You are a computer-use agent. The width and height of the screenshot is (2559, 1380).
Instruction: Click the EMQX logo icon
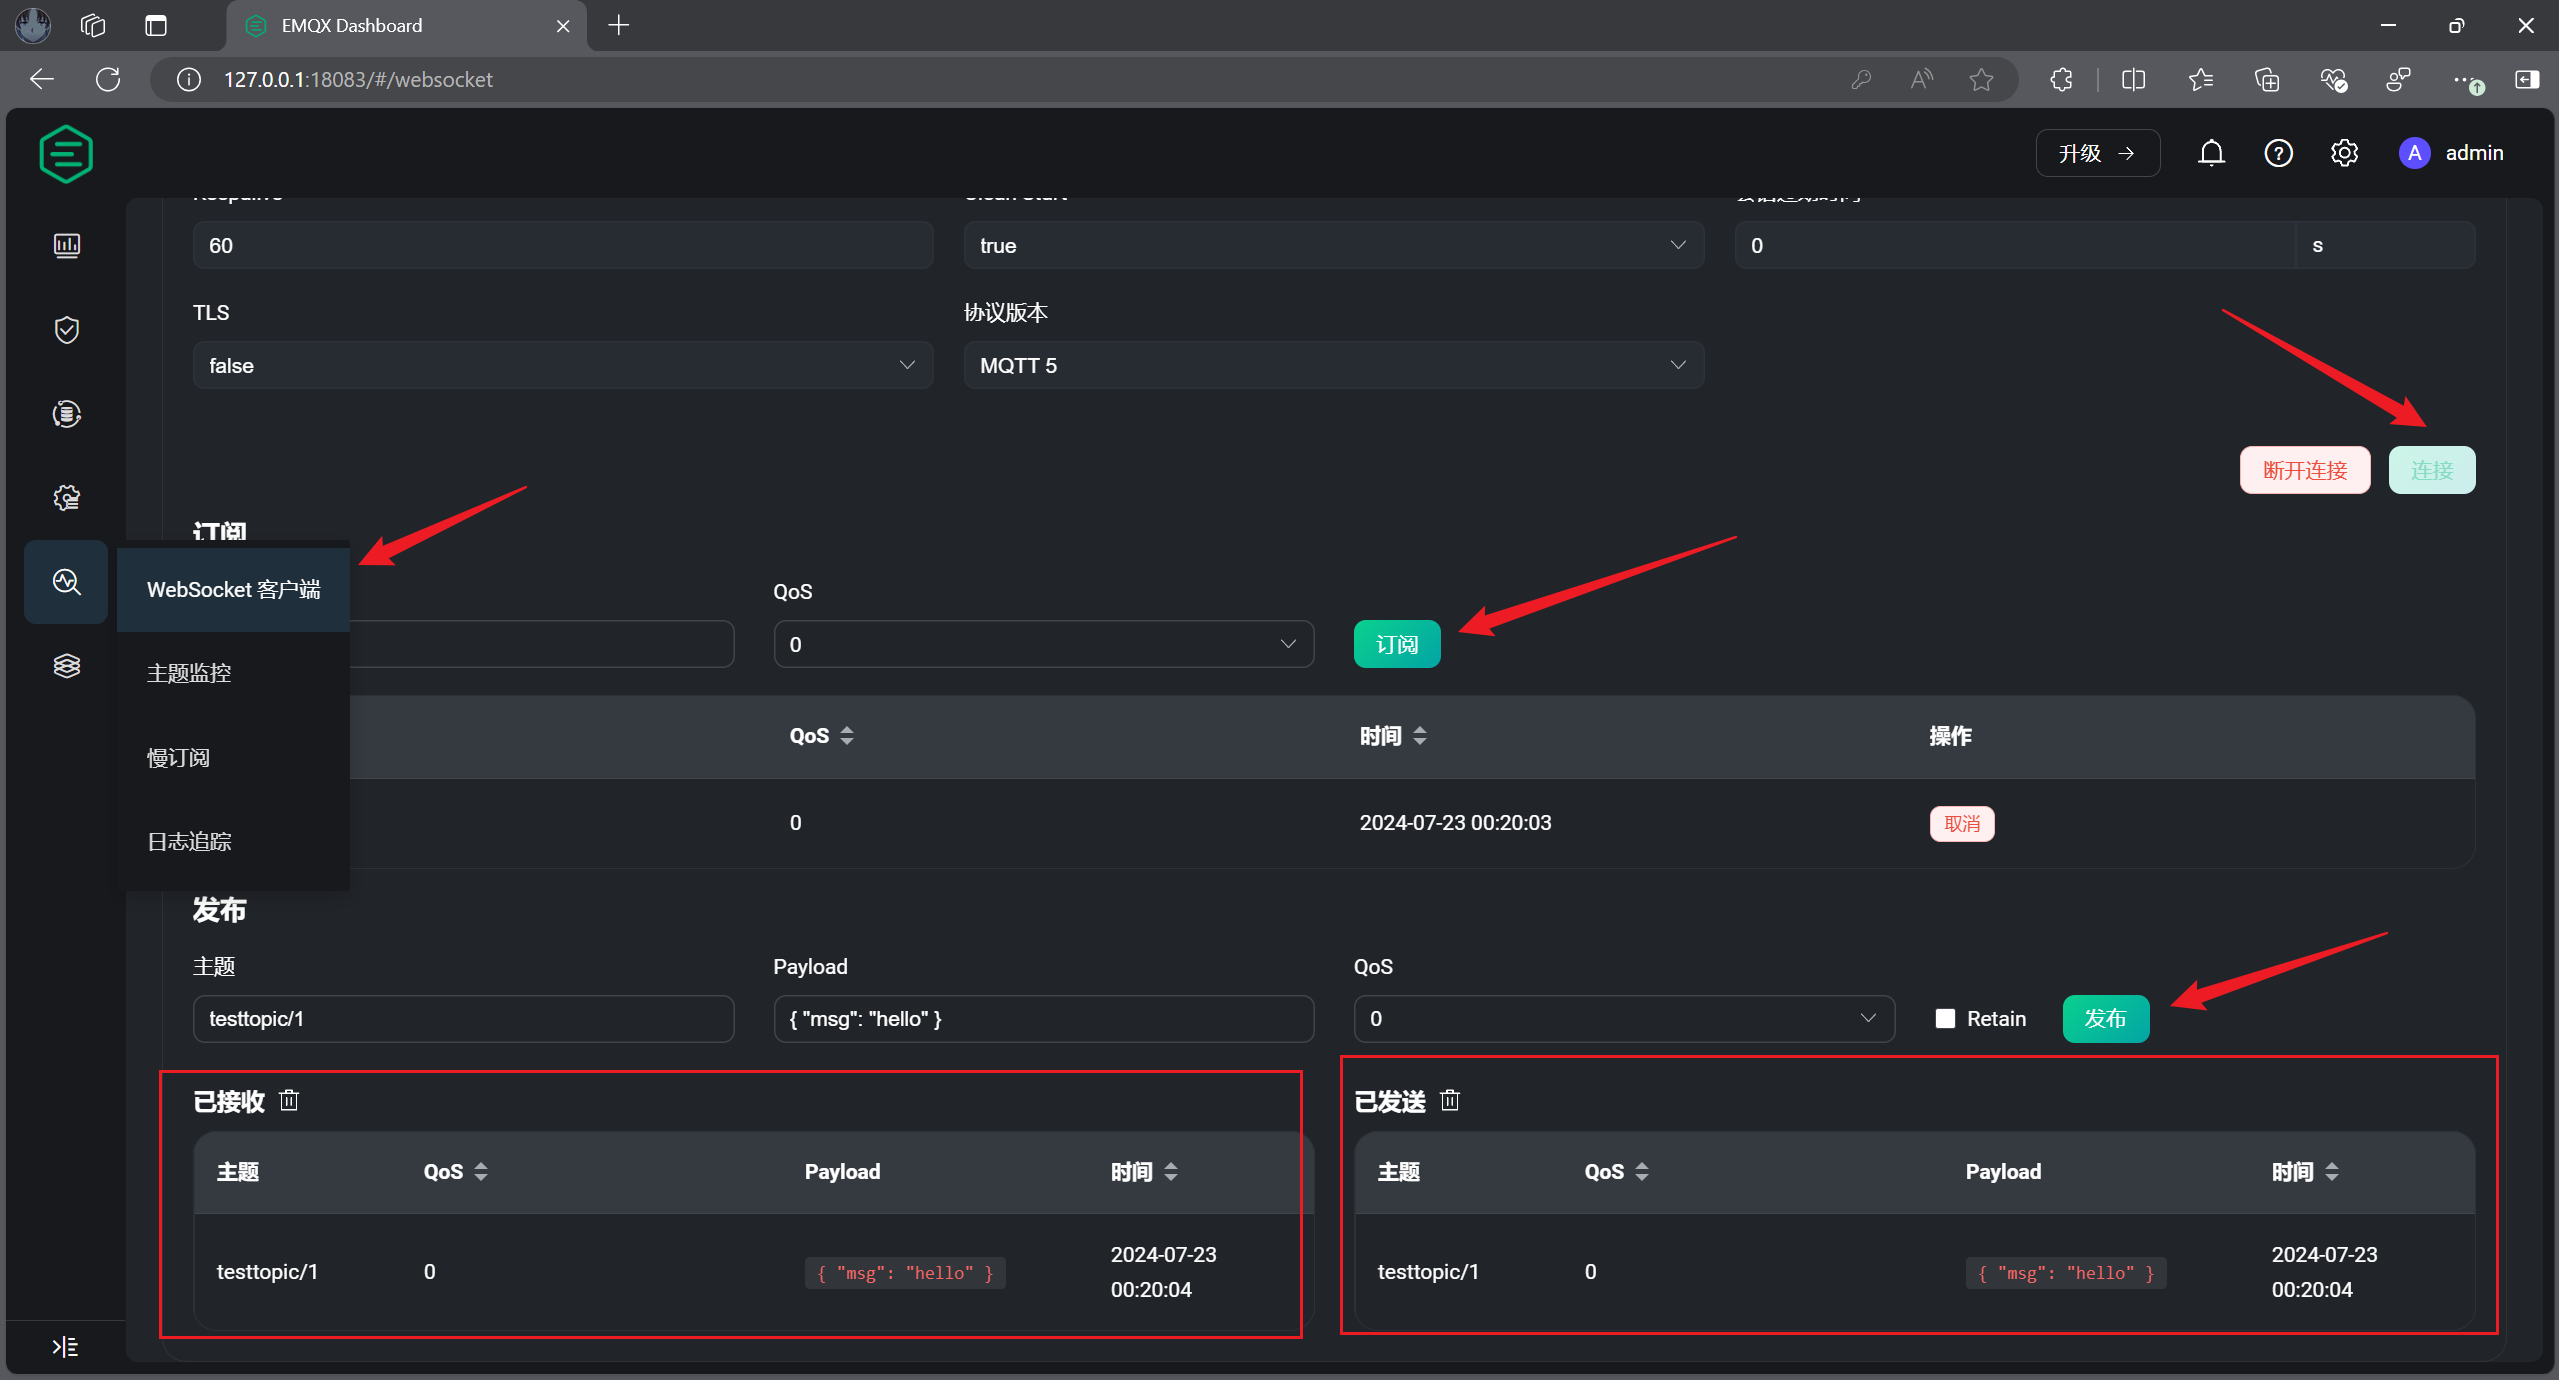[x=66, y=154]
